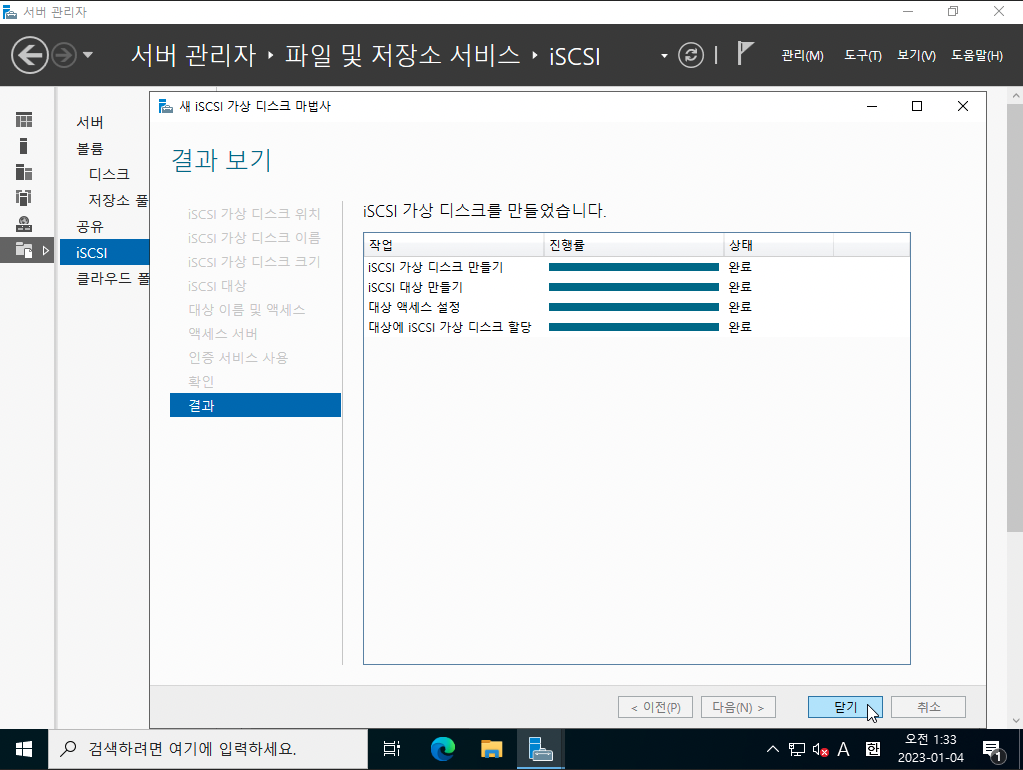The height and width of the screenshot is (770, 1023).
Task: Open the Windows Start menu
Action: coord(24,749)
